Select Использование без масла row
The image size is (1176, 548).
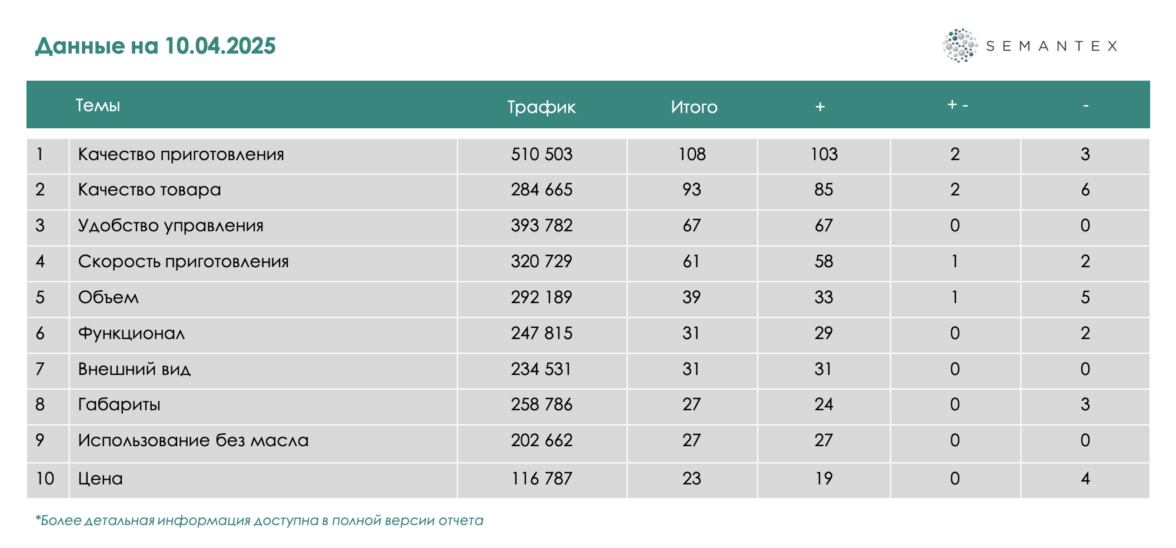tap(193, 441)
